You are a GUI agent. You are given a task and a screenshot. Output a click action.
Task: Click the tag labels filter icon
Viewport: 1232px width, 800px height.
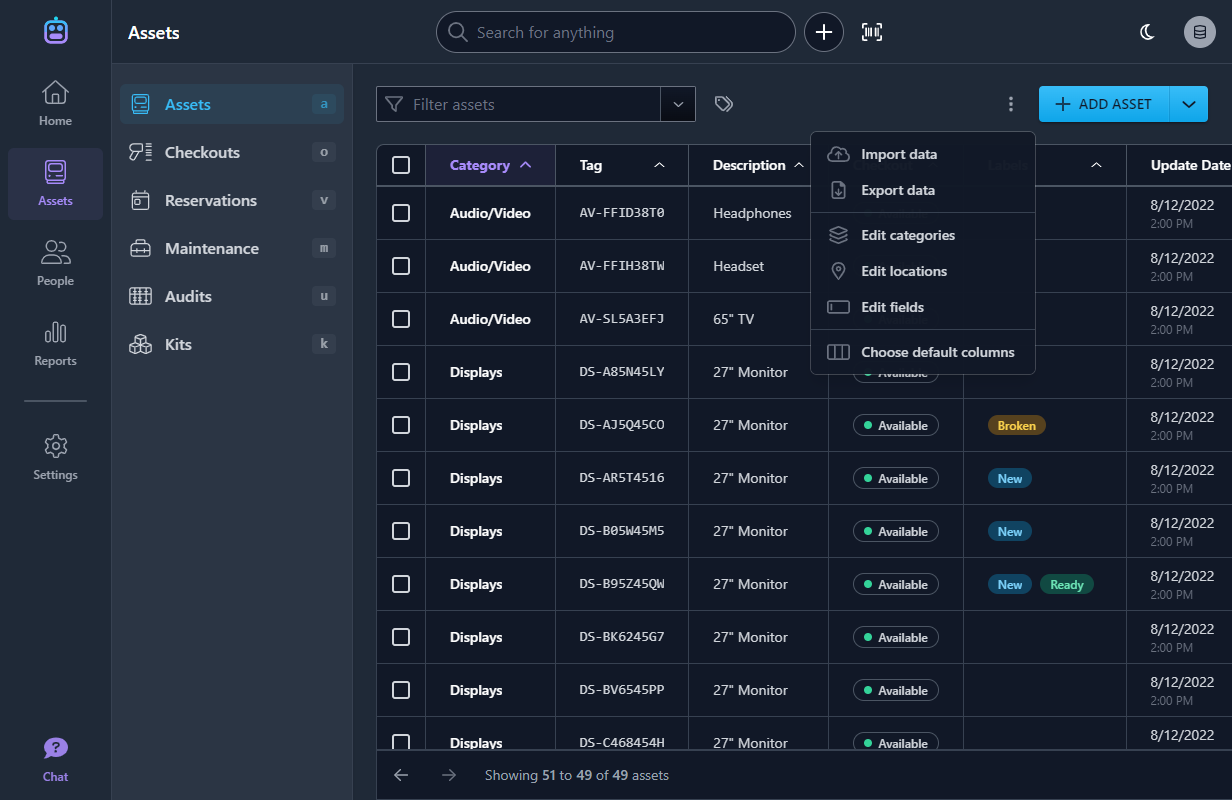pos(724,104)
